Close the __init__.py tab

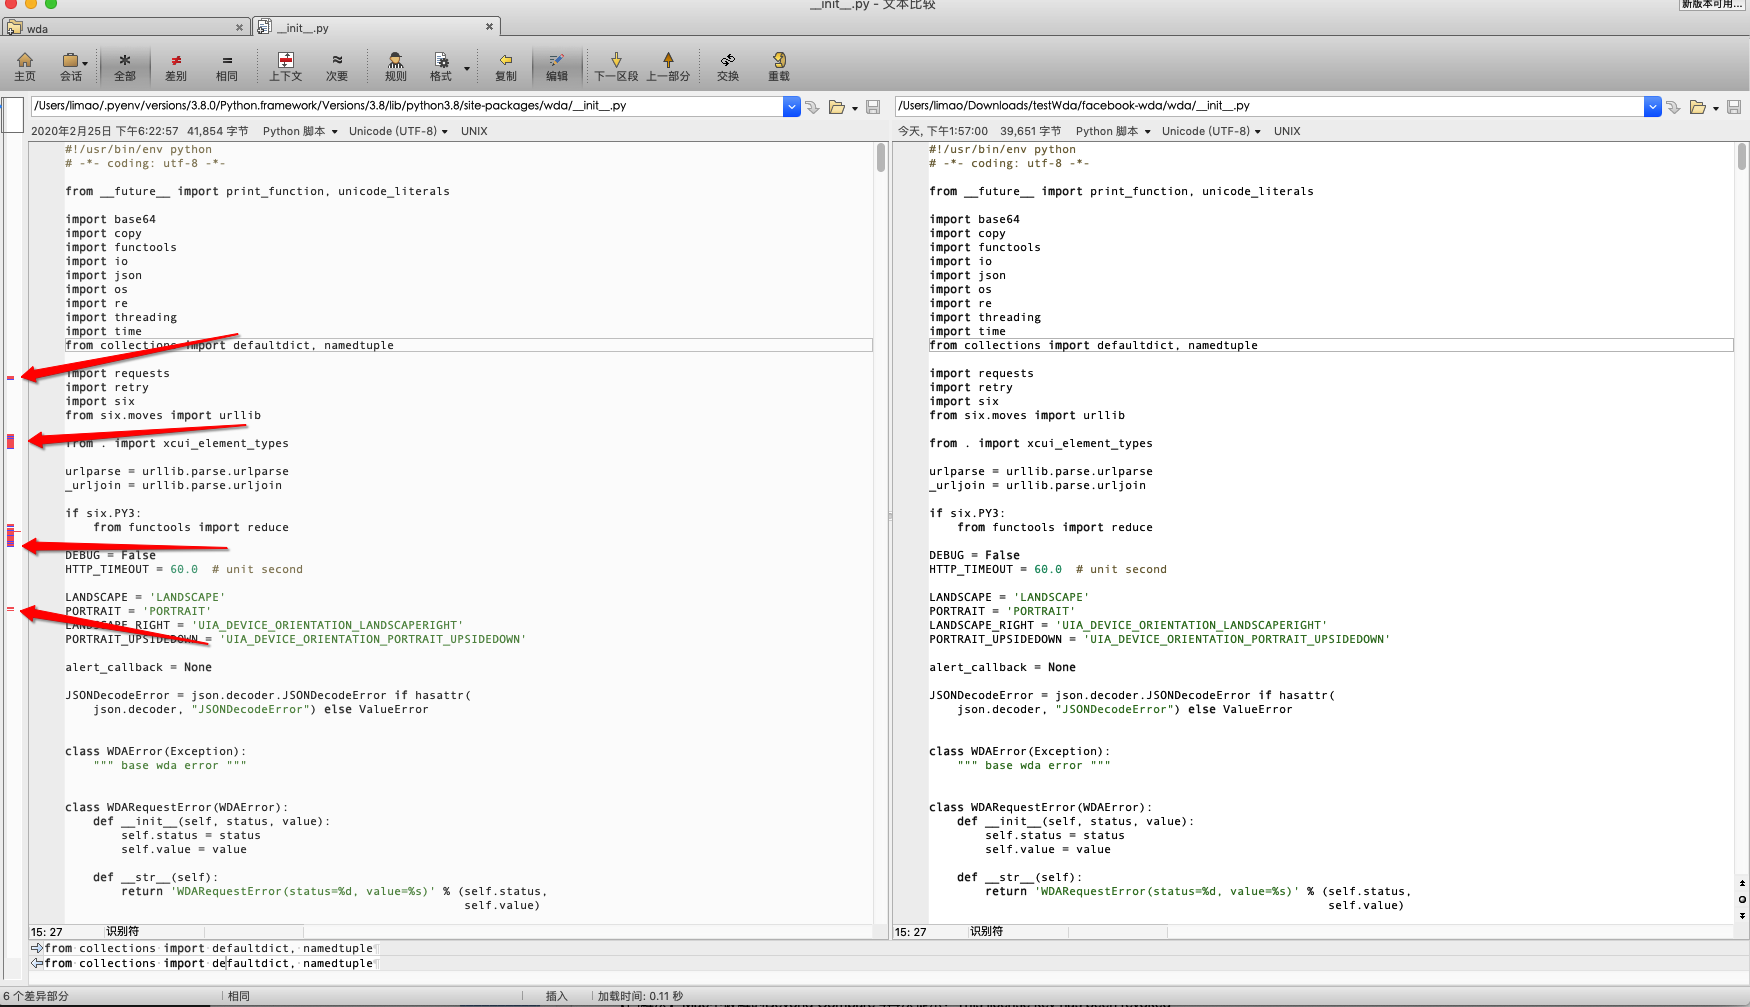coord(489,26)
